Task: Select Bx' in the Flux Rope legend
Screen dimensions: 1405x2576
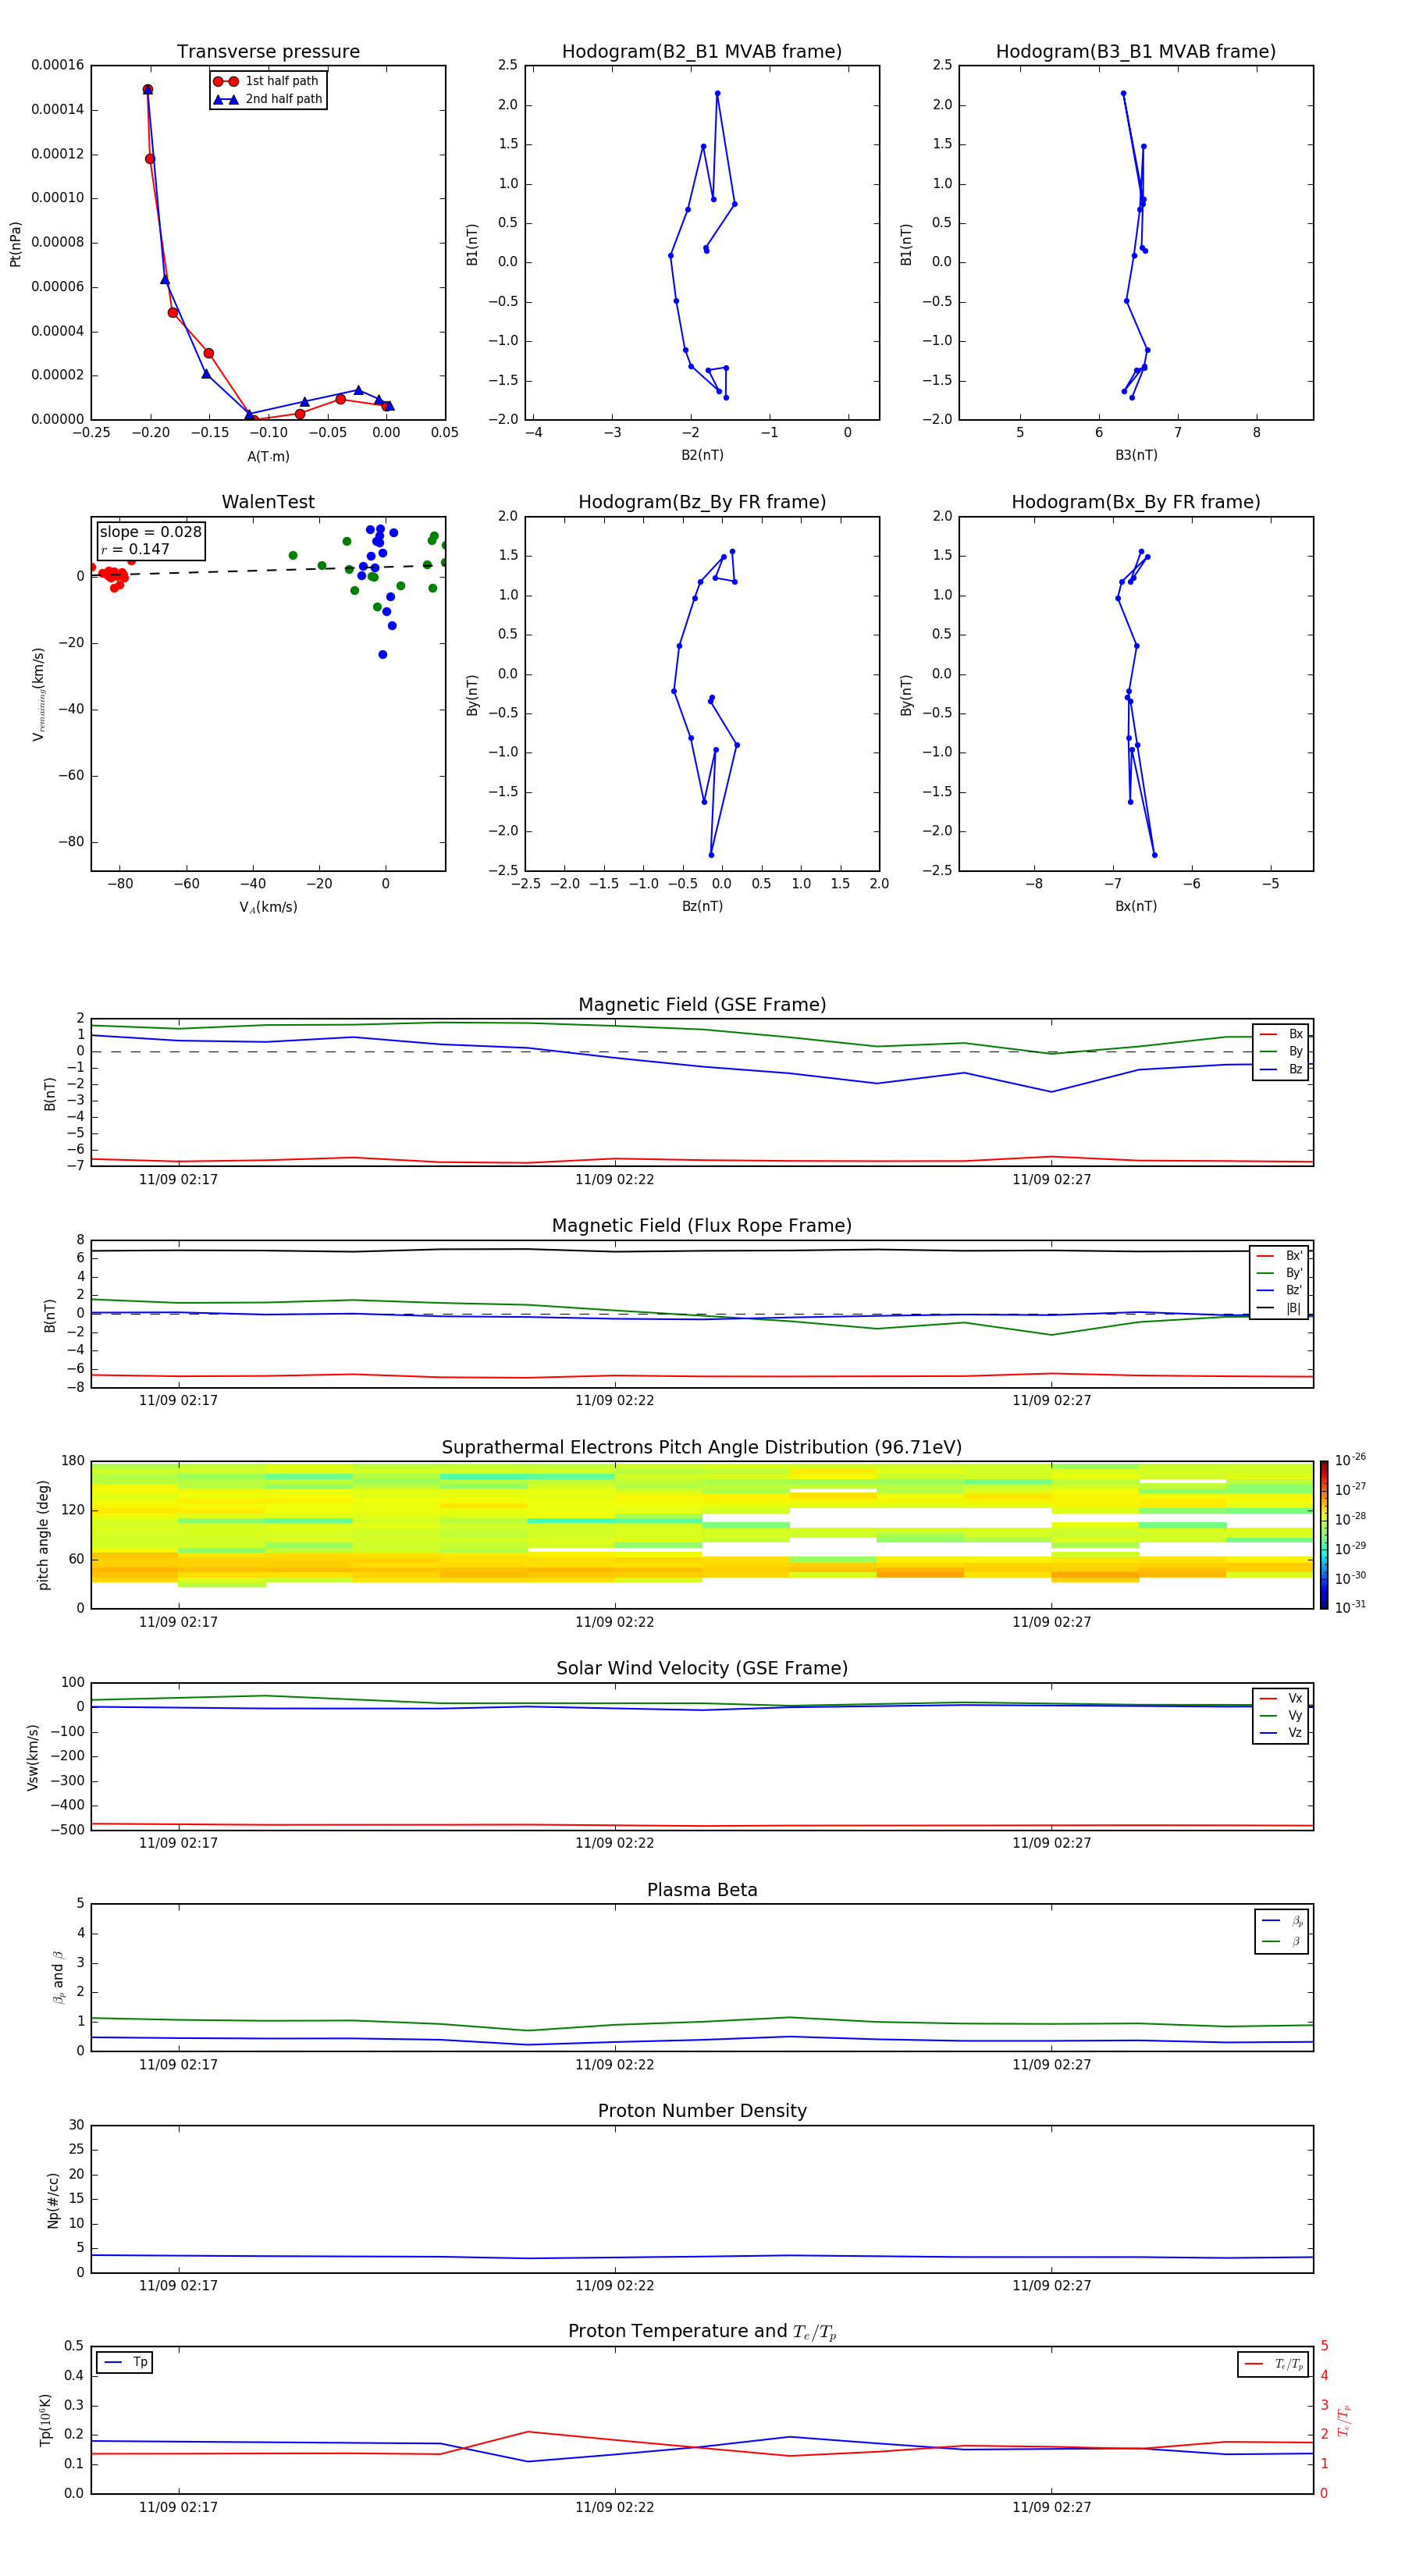Action: click(x=1279, y=1256)
